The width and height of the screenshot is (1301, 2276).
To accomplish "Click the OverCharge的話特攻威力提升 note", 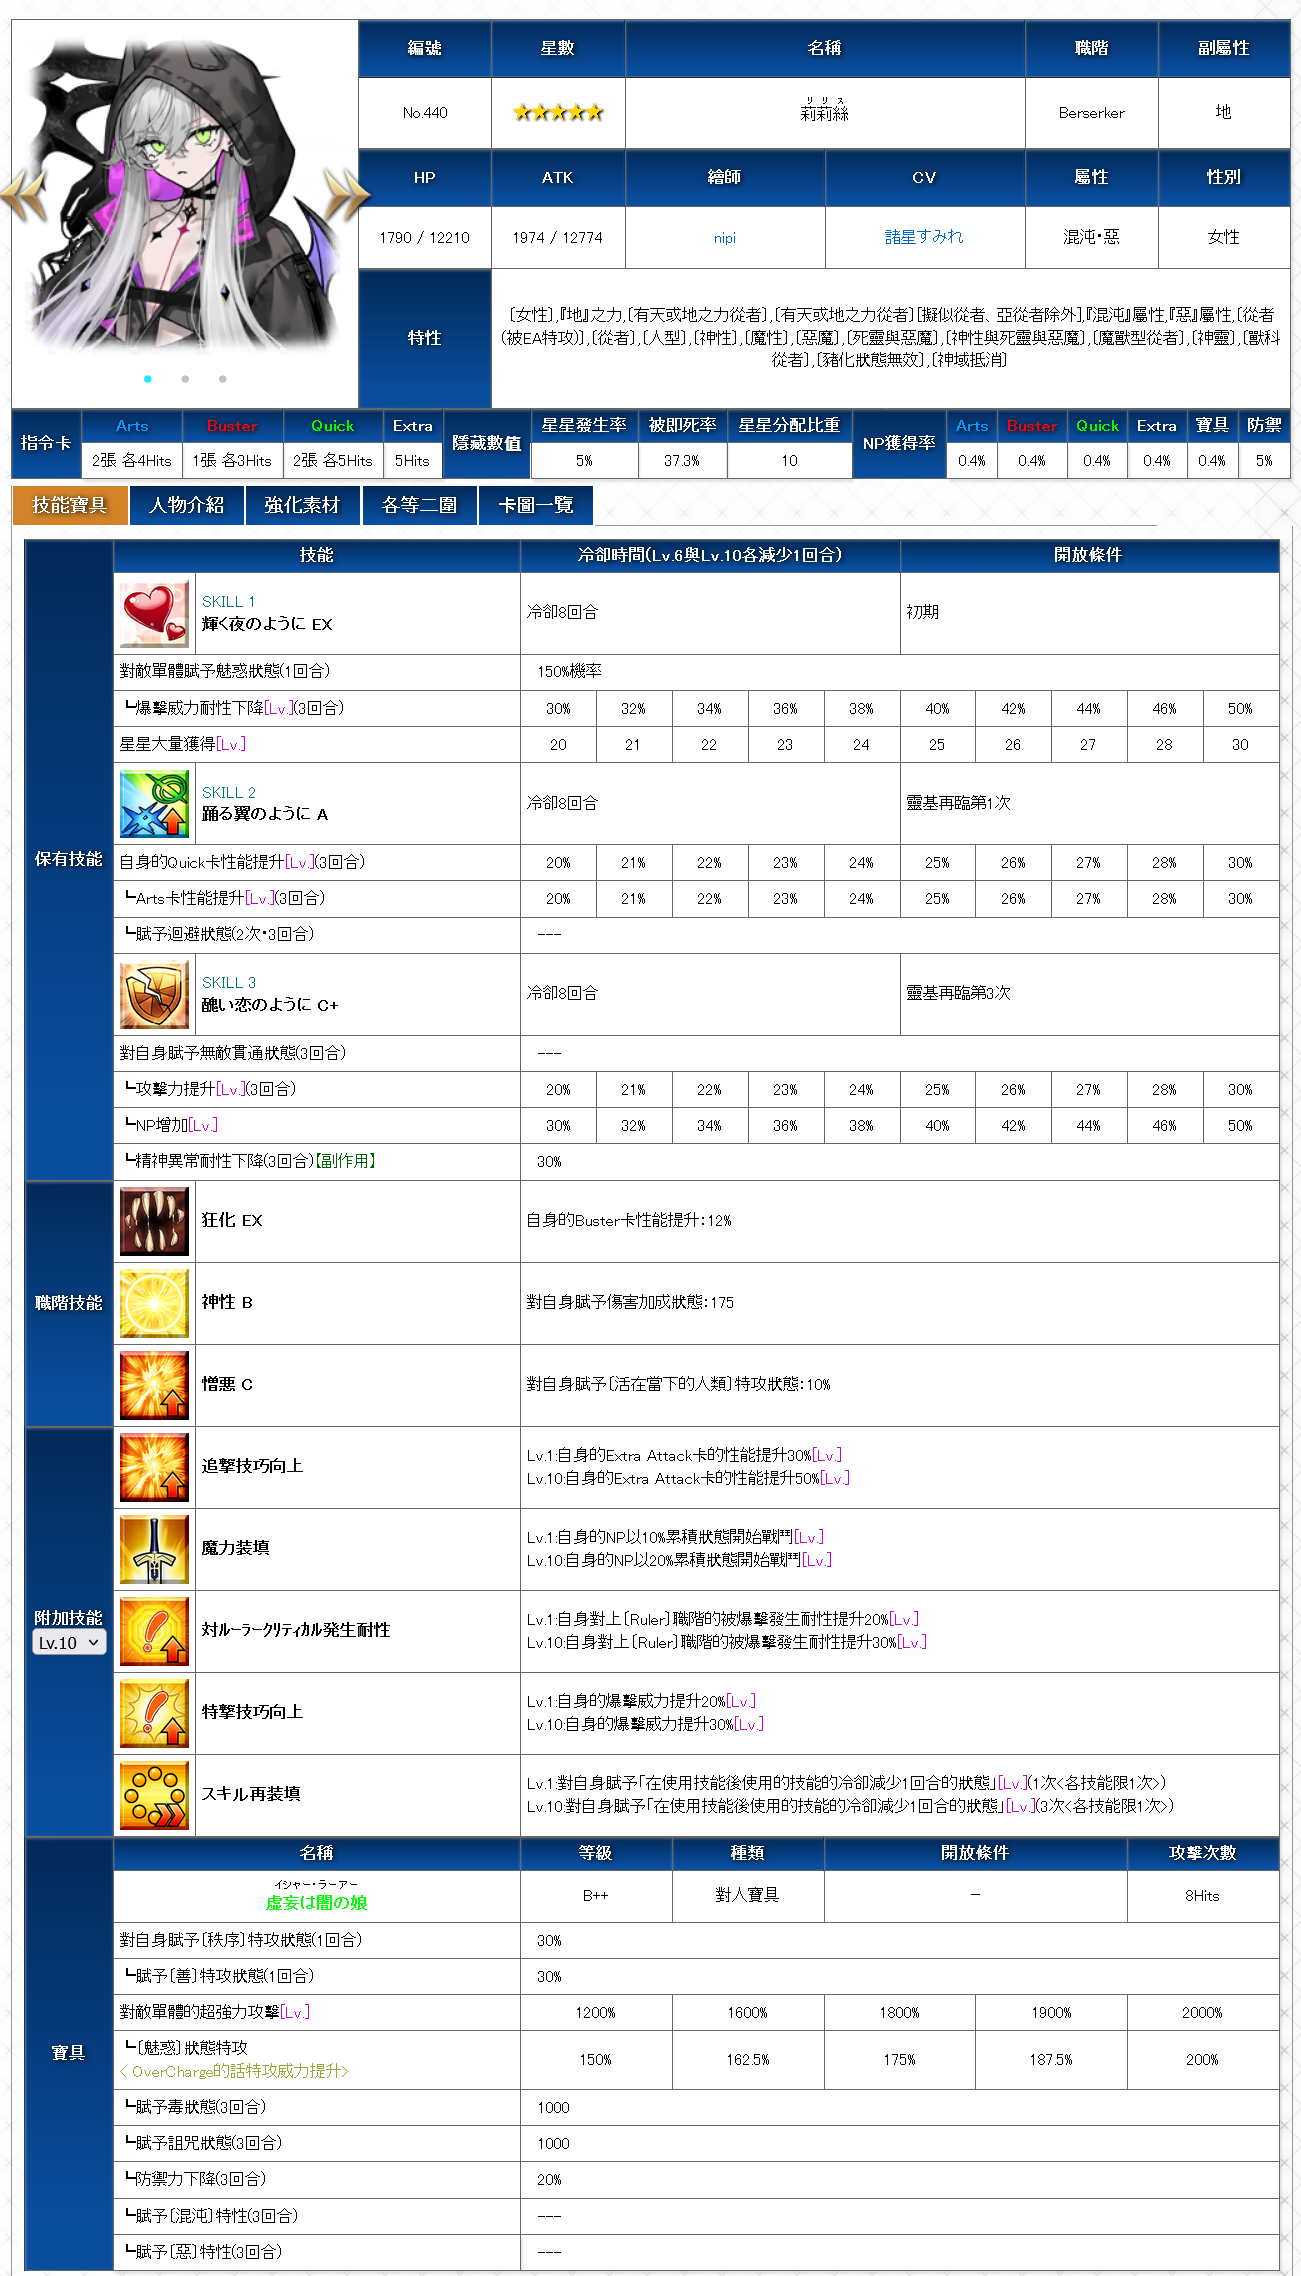I will pos(234,2071).
